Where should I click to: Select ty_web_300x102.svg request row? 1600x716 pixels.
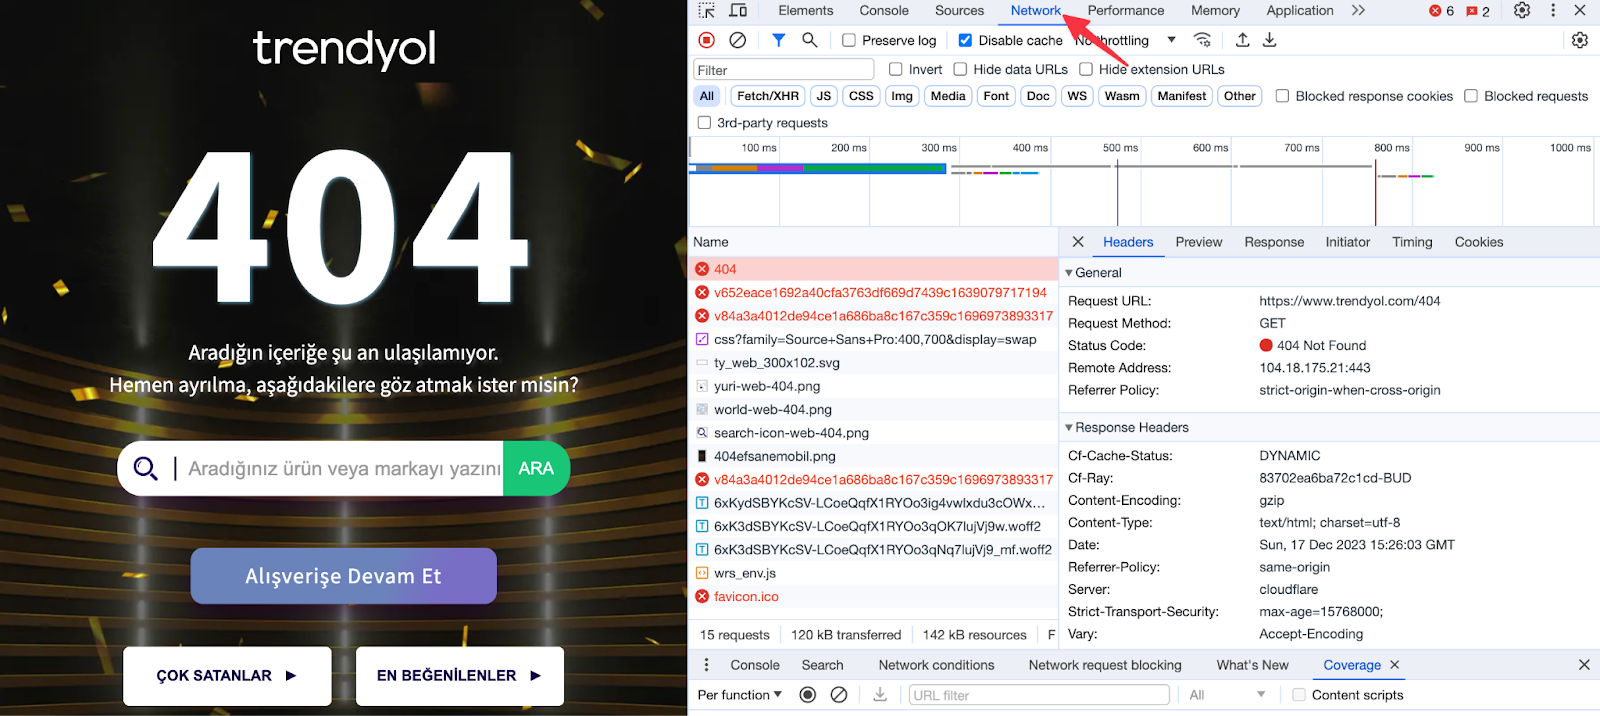point(874,363)
